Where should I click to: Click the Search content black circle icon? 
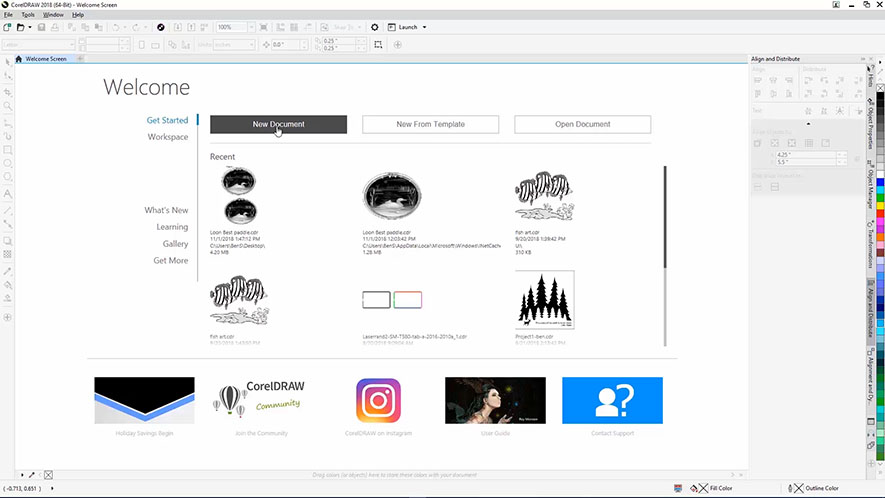(x=161, y=27)
